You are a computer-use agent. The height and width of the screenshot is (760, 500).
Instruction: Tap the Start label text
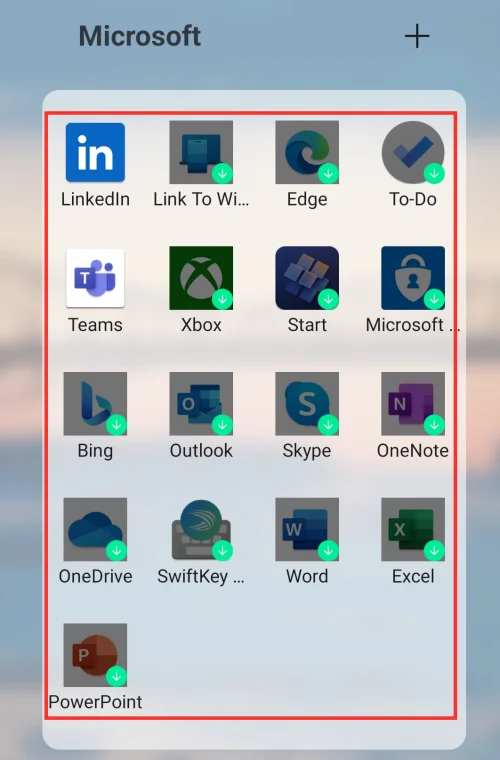pos(307,325)
